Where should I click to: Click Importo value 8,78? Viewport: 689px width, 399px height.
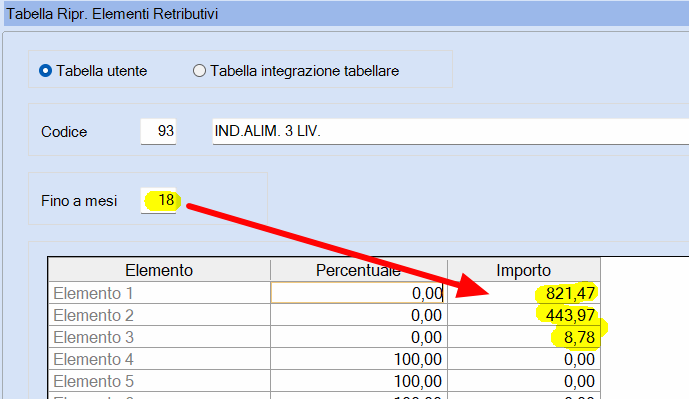click(524, 337)
